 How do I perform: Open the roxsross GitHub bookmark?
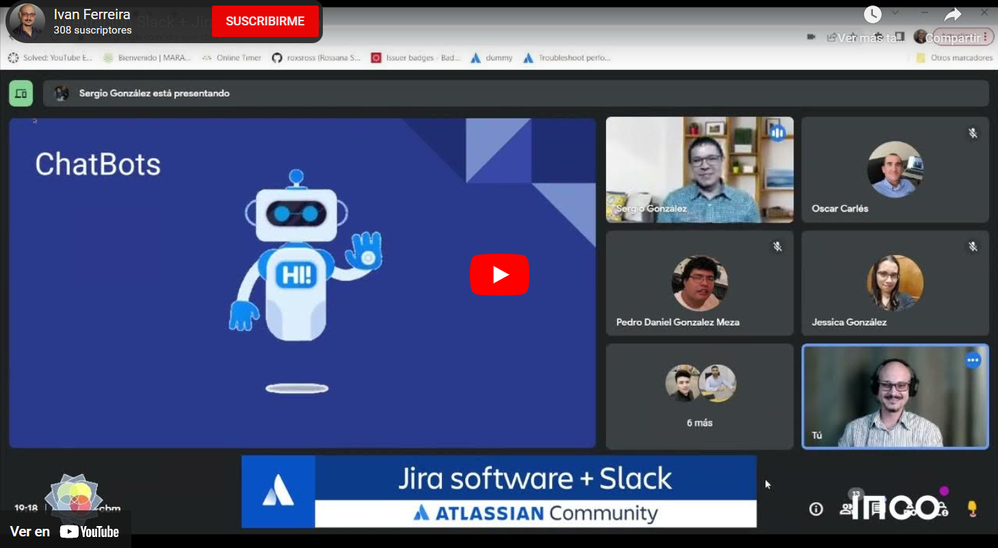point(316,58)
